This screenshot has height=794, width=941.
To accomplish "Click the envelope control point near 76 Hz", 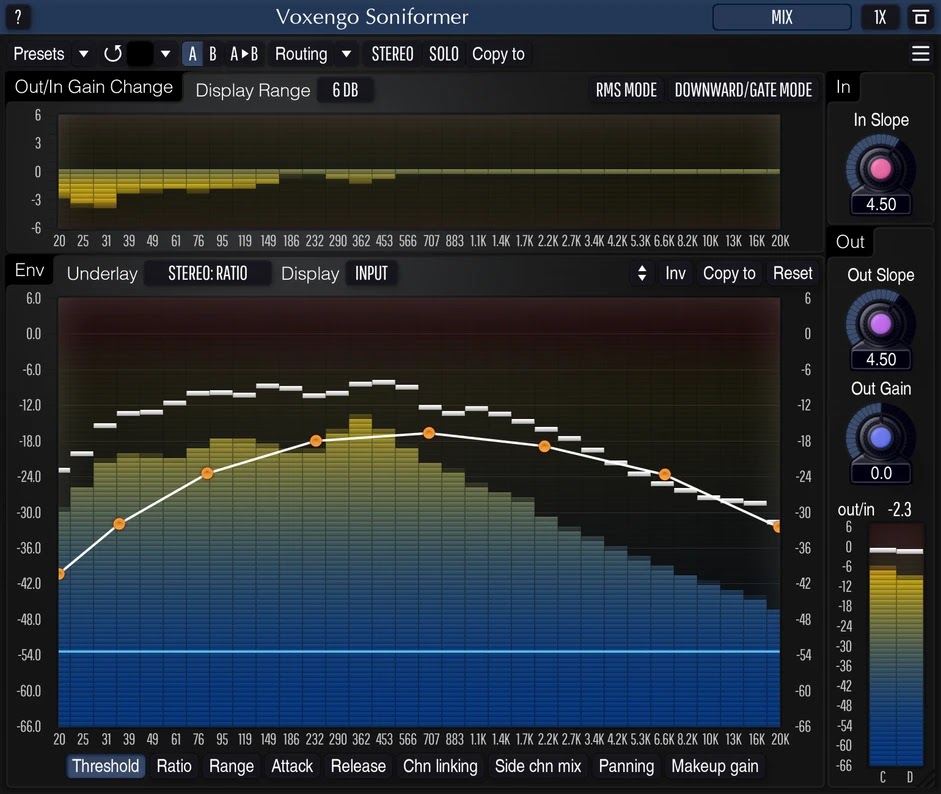I will pos(207,474).
